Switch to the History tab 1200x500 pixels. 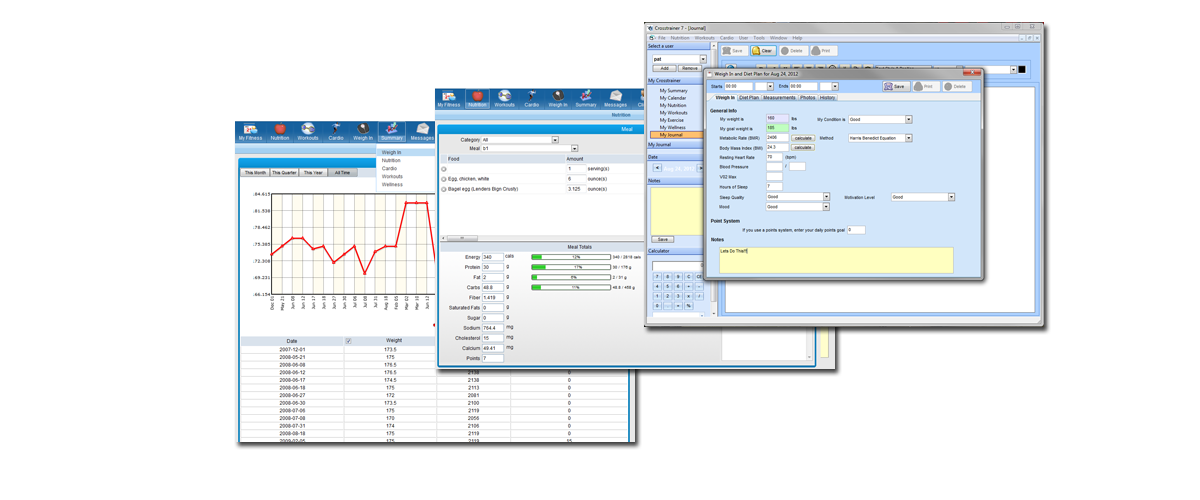click(828, 98)
